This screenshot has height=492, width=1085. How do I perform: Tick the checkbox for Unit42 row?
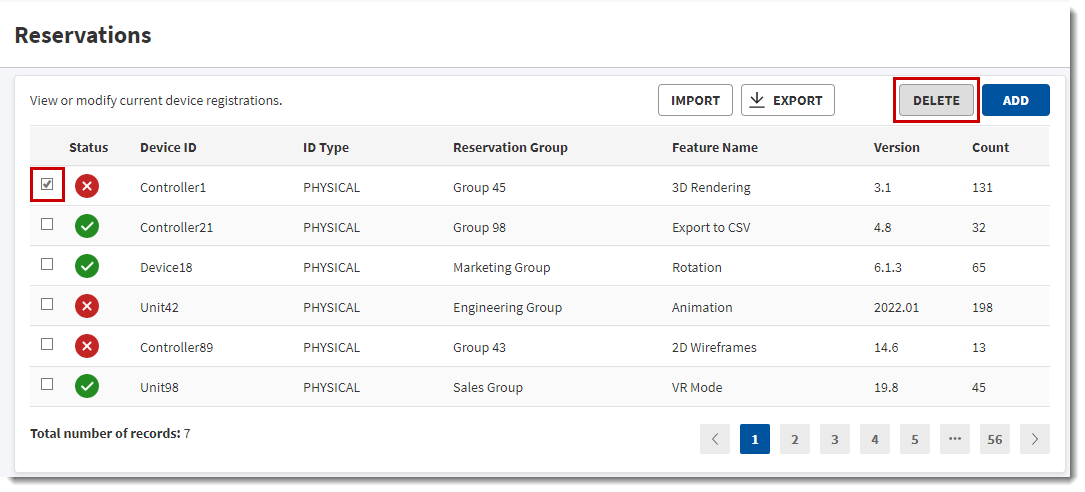[47, 305]
